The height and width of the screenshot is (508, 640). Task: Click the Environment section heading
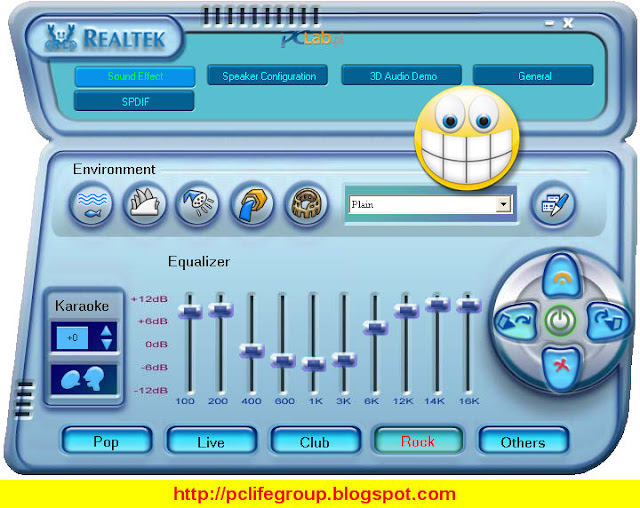point(114,169)
